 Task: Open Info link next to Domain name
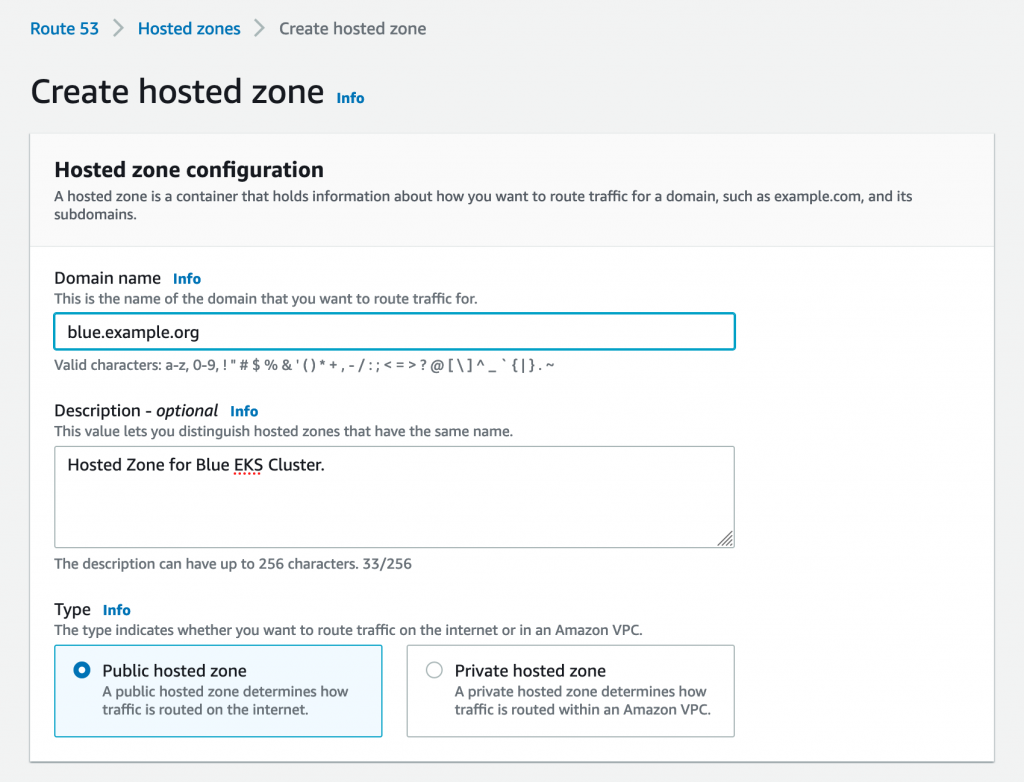pos(187,279)
